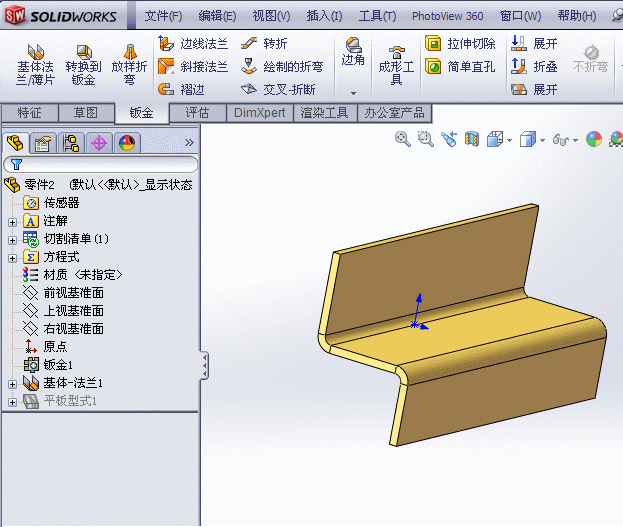Switch to the 评估 tab
The width and height of the screenshot is (623, 527).
(x=197, y=113)
